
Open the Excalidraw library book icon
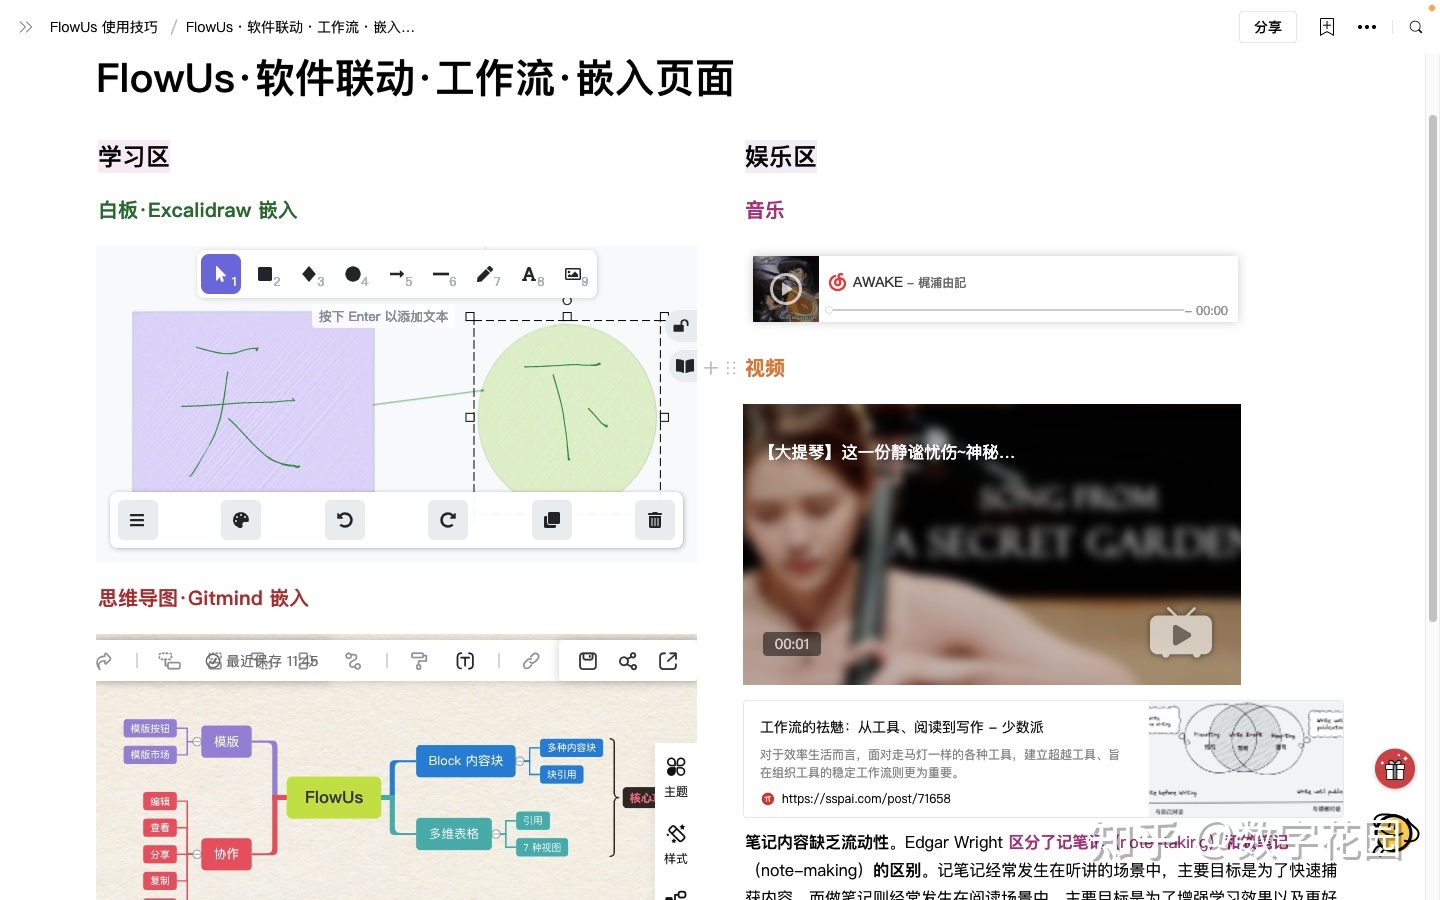click(684, 366)
